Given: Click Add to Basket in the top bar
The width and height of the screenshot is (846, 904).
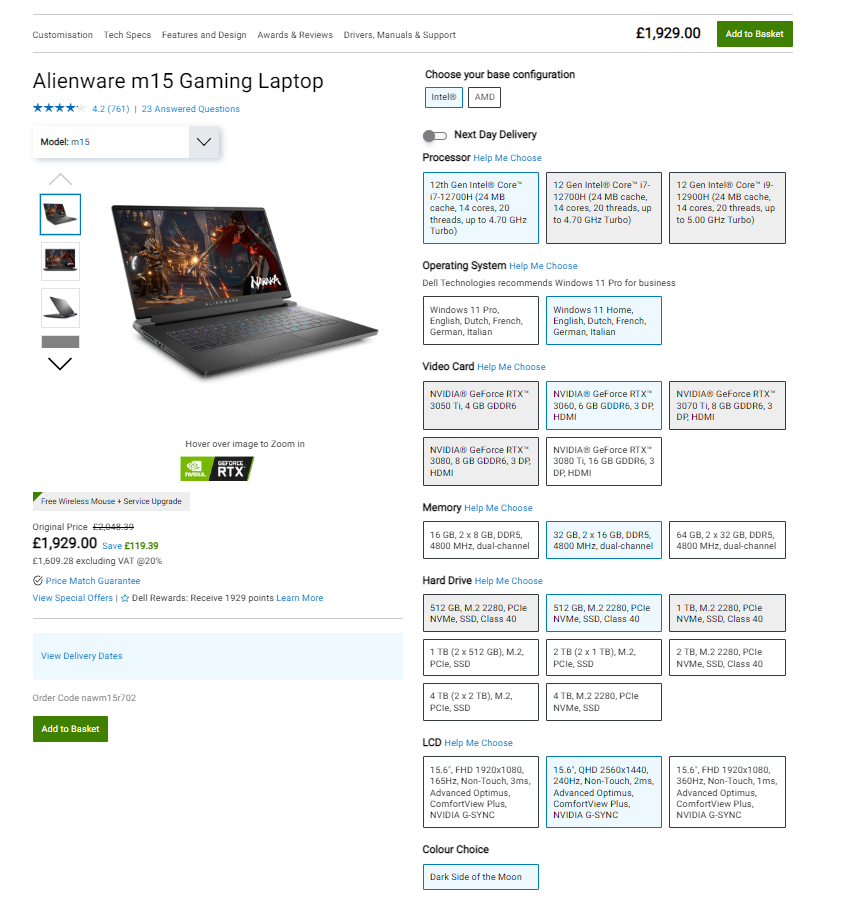Looking at the screenshot, I should [x=754, y=34].
